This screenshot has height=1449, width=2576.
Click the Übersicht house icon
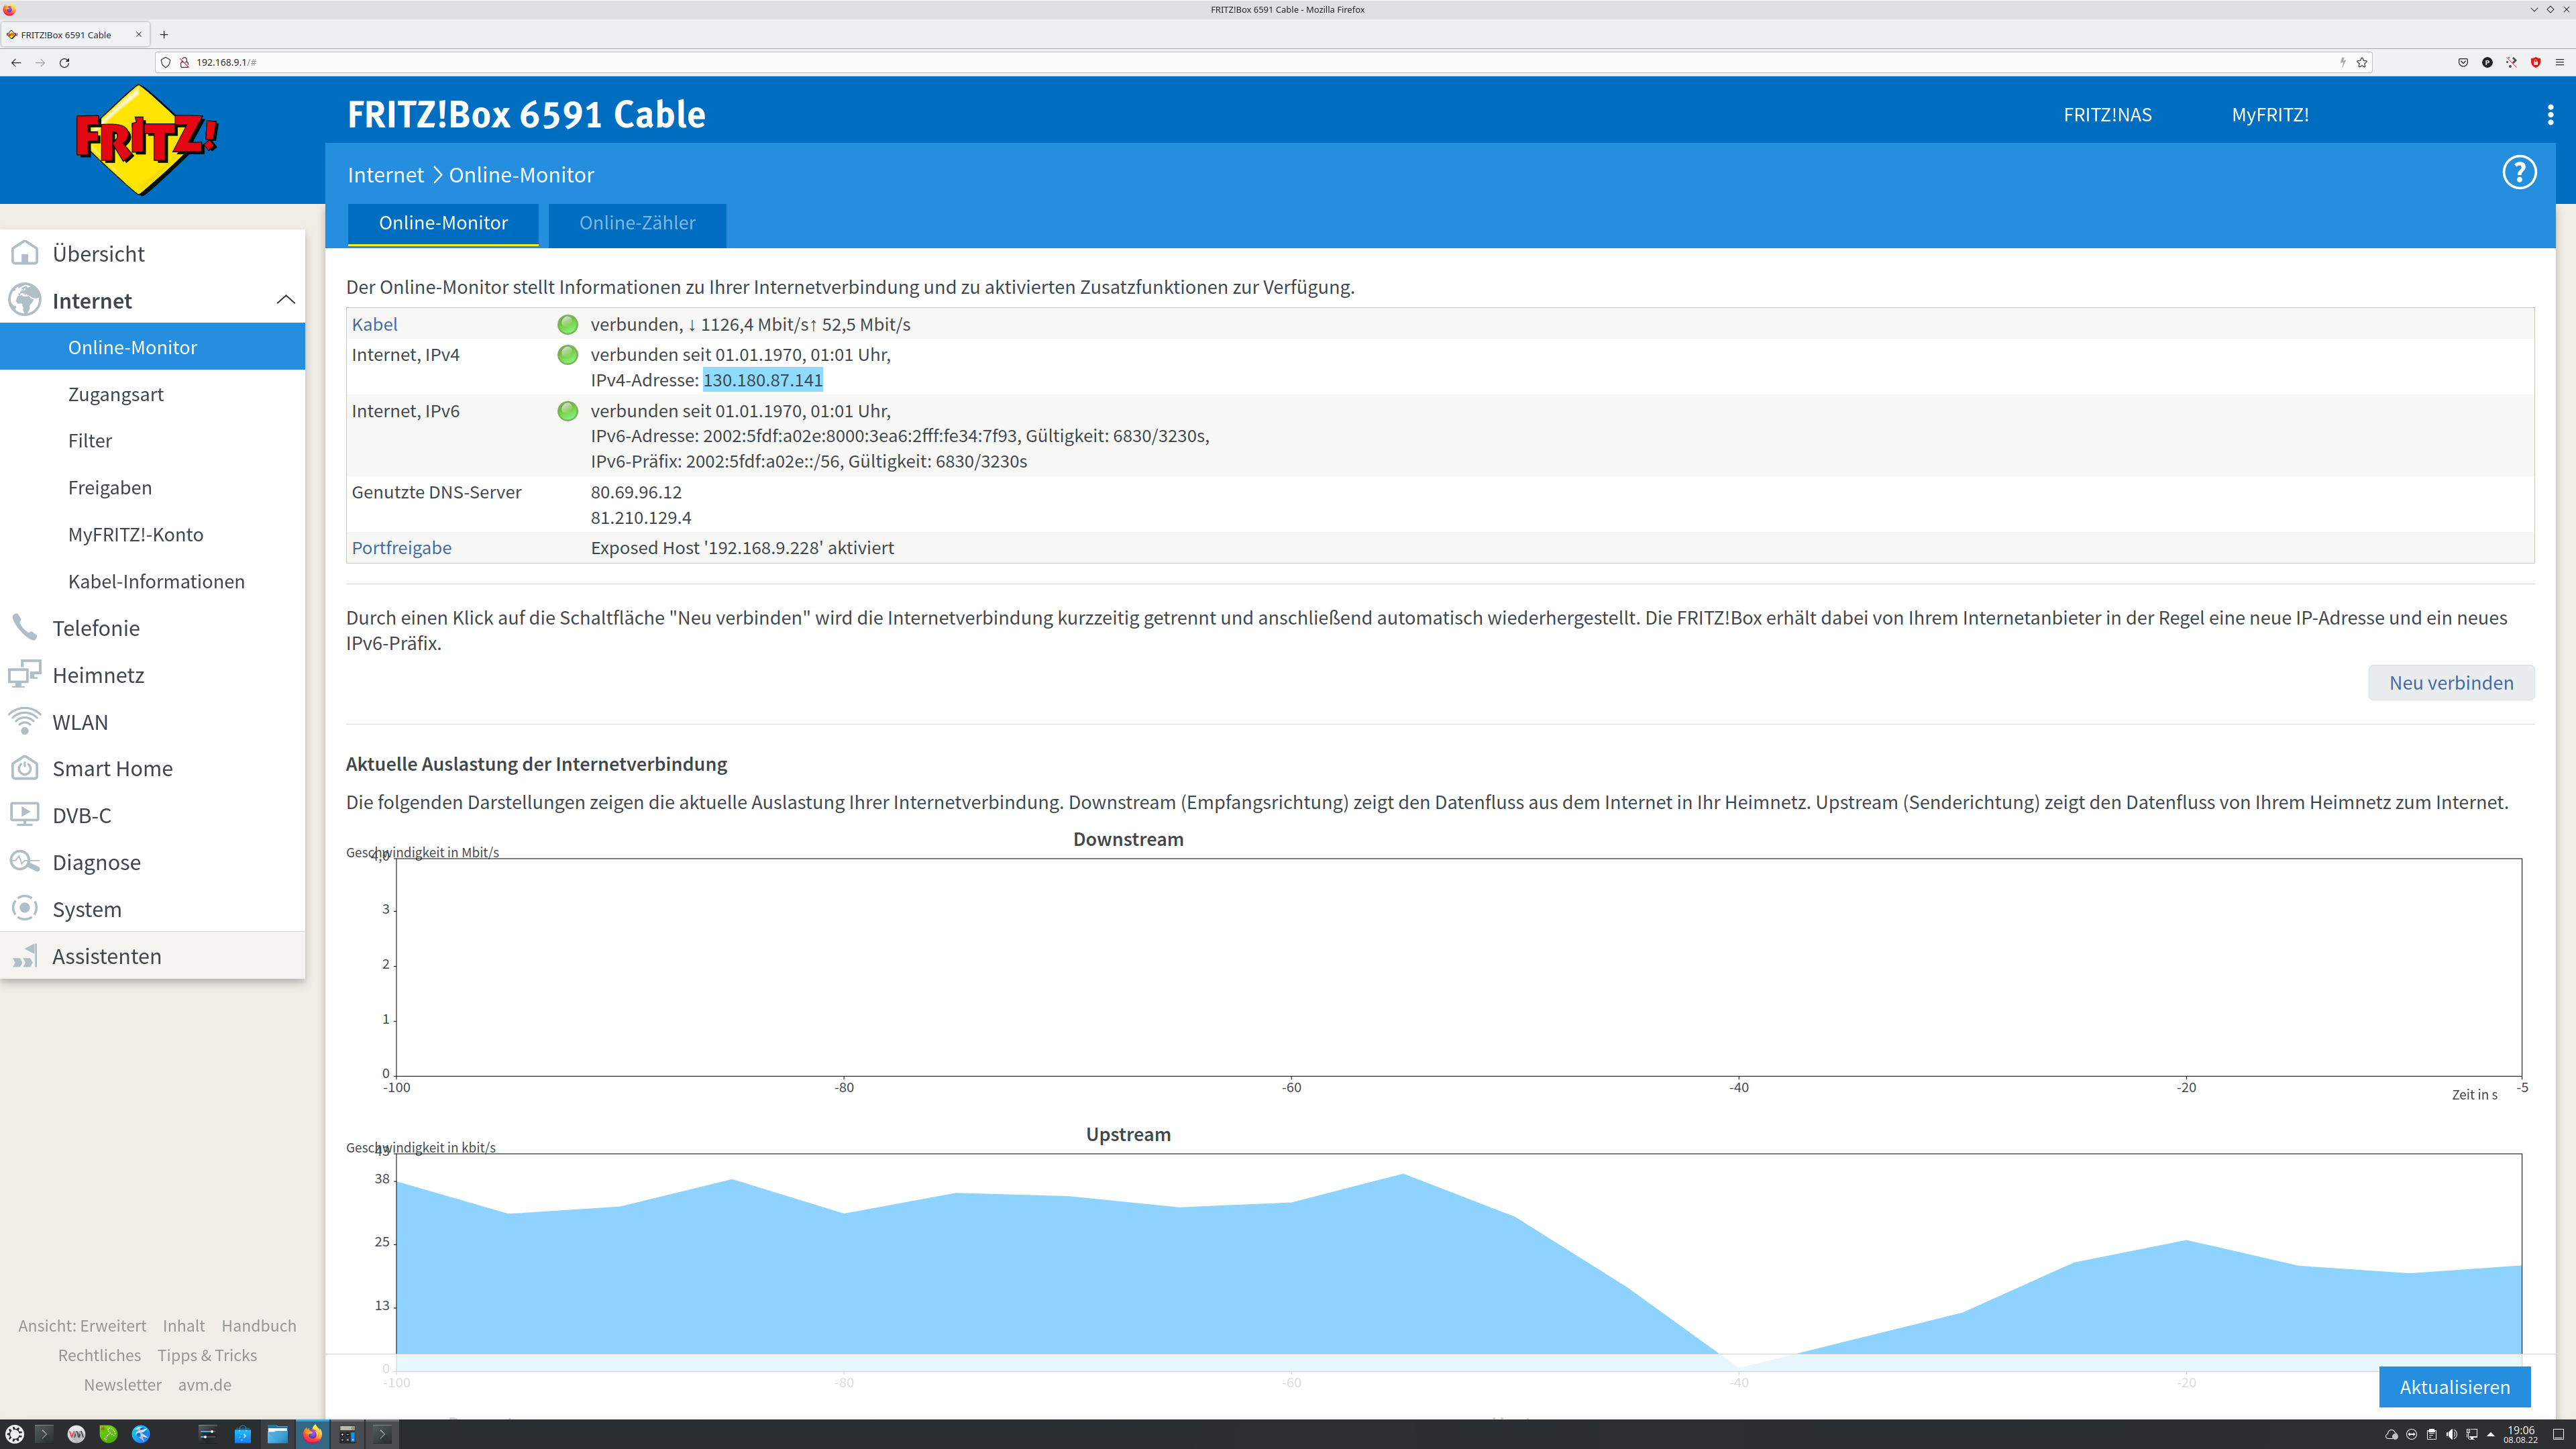[25, 253]
